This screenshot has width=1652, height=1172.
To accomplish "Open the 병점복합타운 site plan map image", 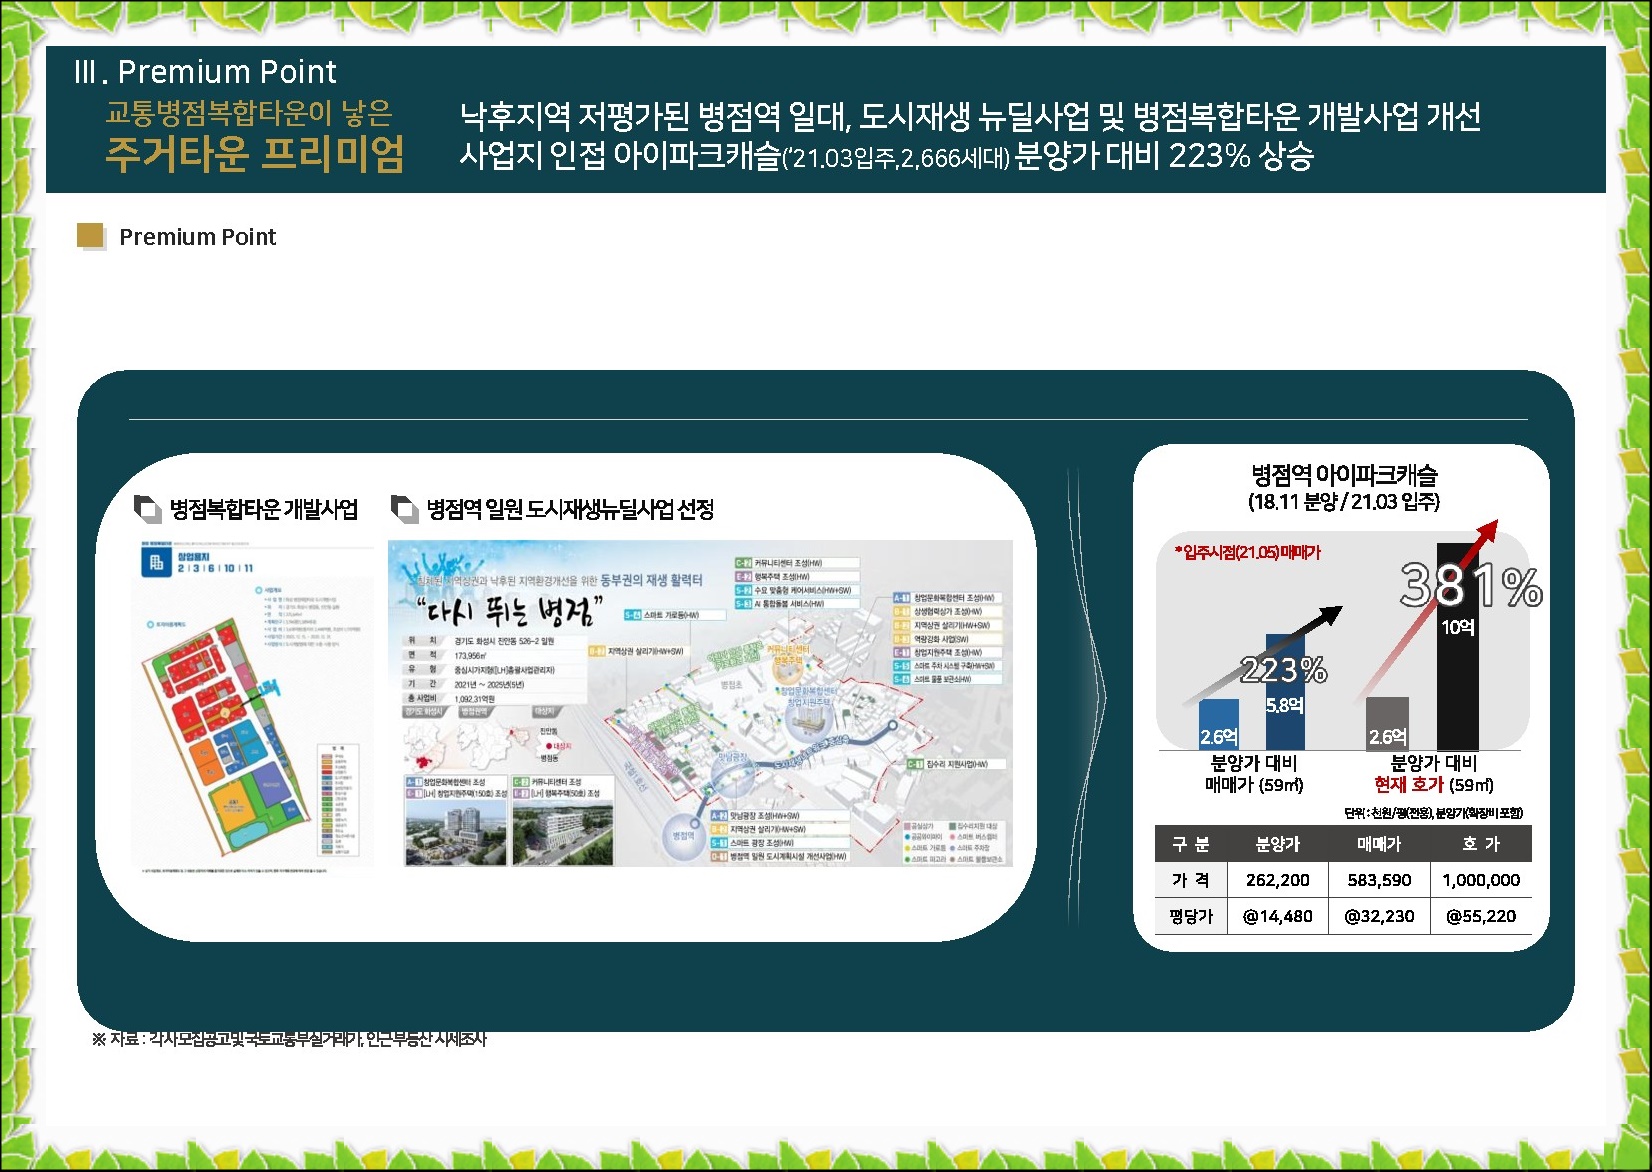I will coord(253,709).
